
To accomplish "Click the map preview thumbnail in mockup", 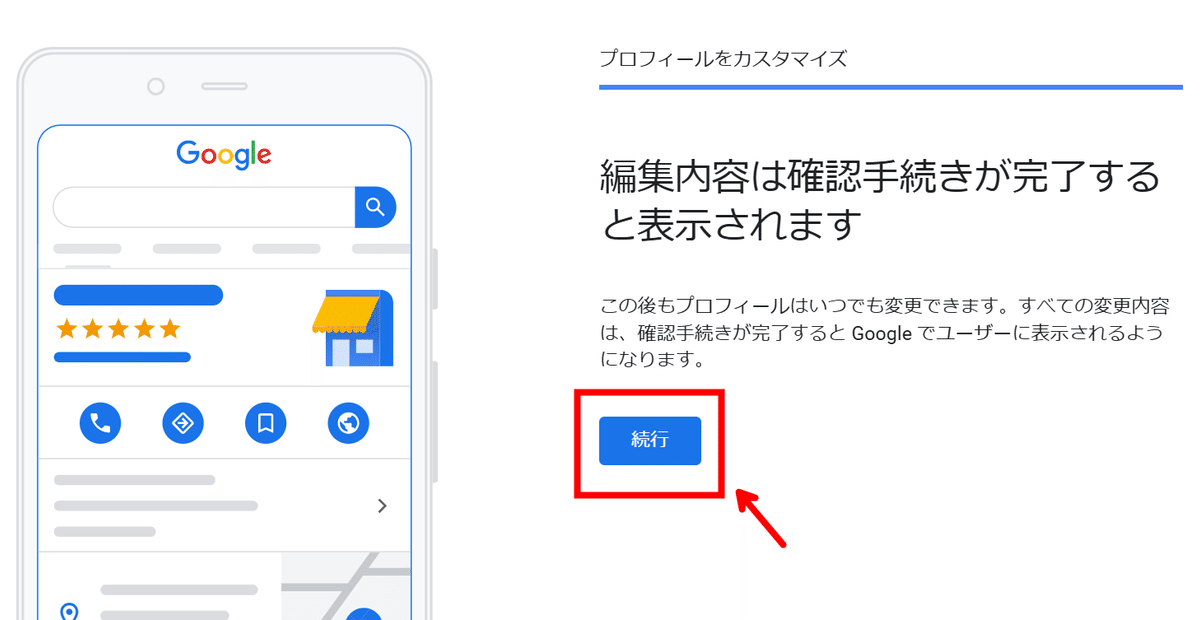I will [x=346, y=585].
